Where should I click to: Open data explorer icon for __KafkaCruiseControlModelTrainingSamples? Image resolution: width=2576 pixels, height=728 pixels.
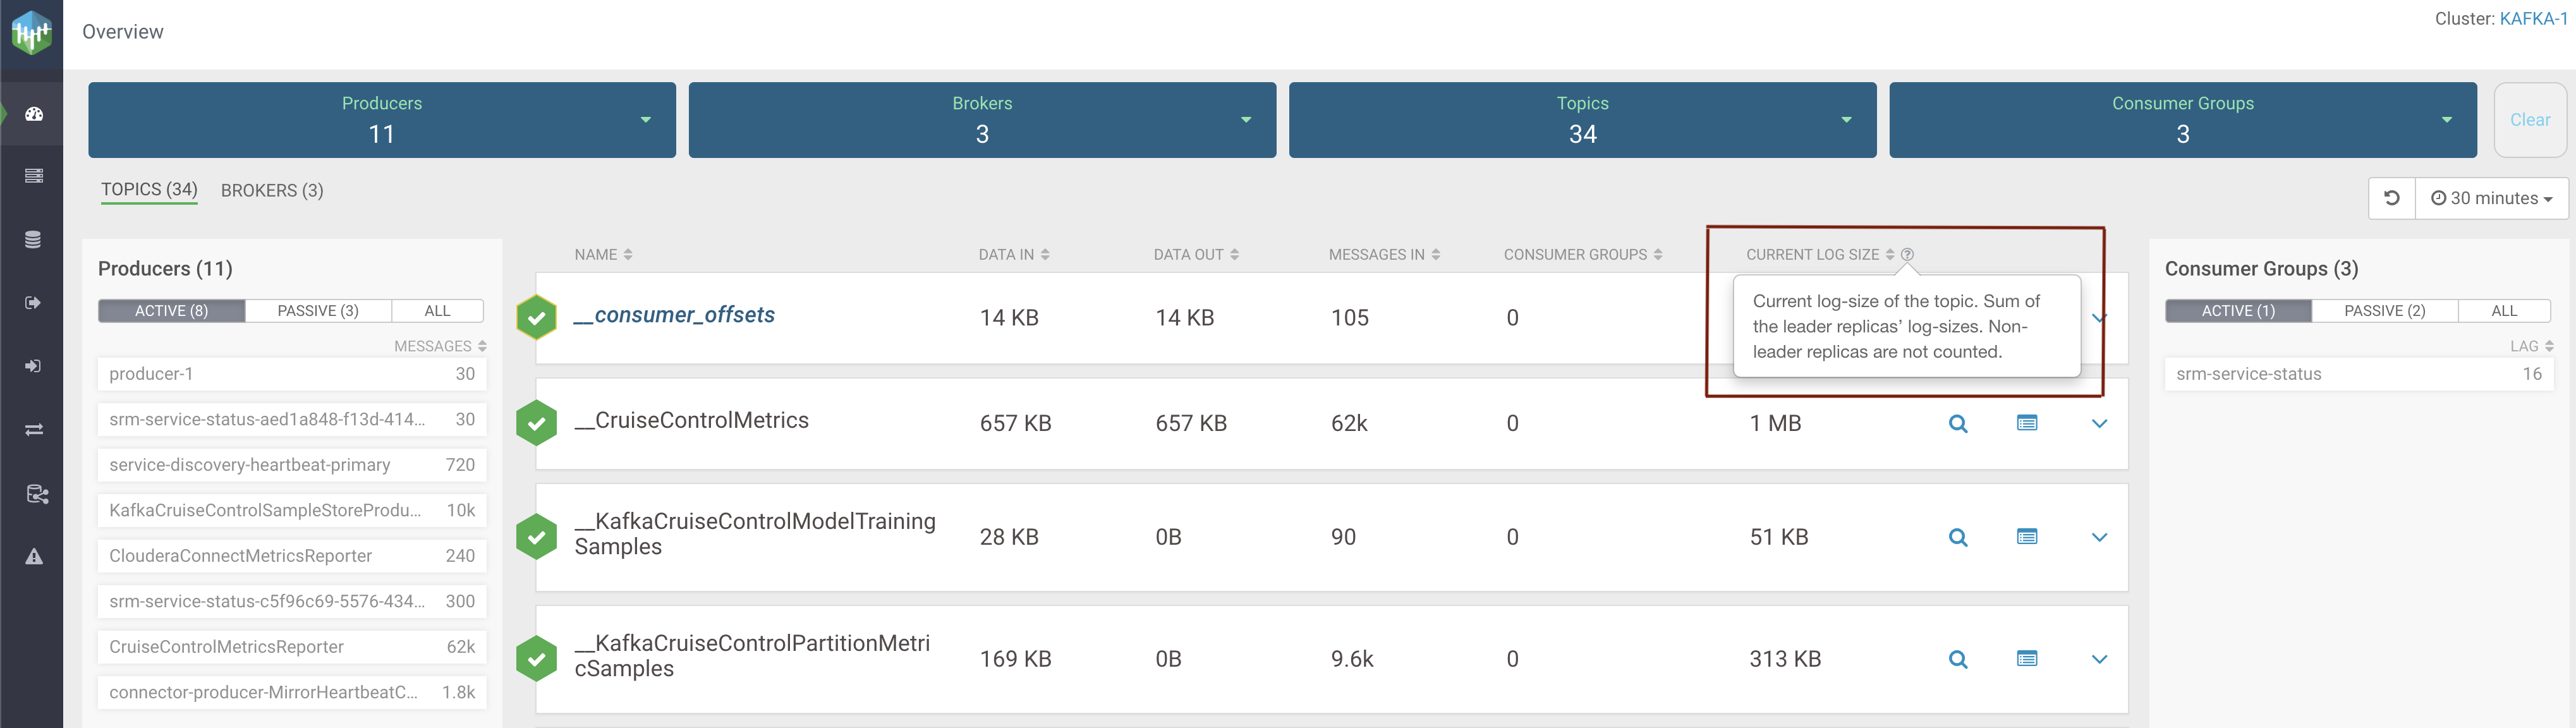click(x=2026, y=537)
